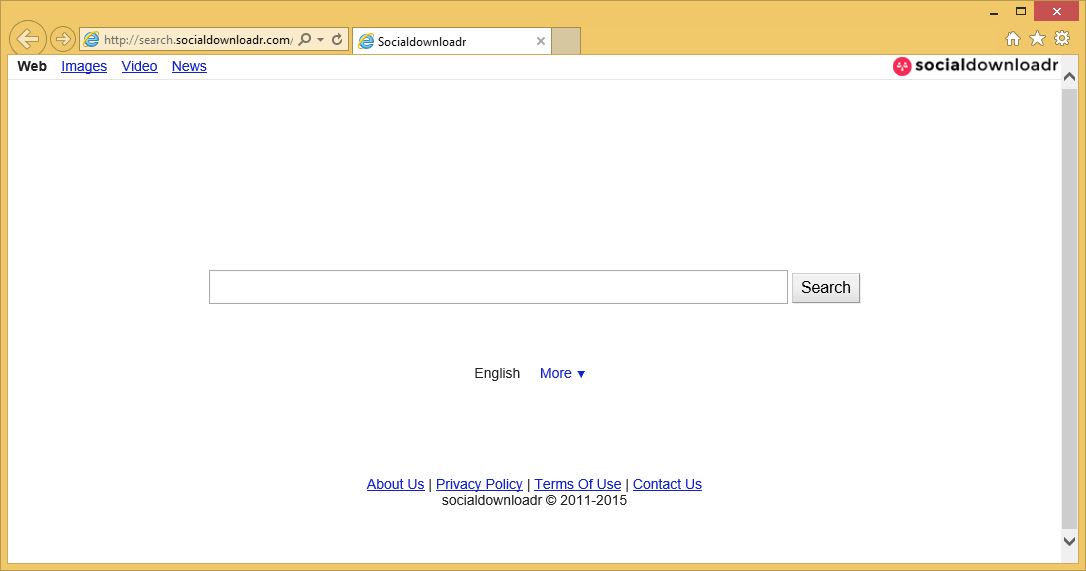This screenshot has height=571, width=1086.
Task: Select the address bar URL field
Action: point(198,39)
